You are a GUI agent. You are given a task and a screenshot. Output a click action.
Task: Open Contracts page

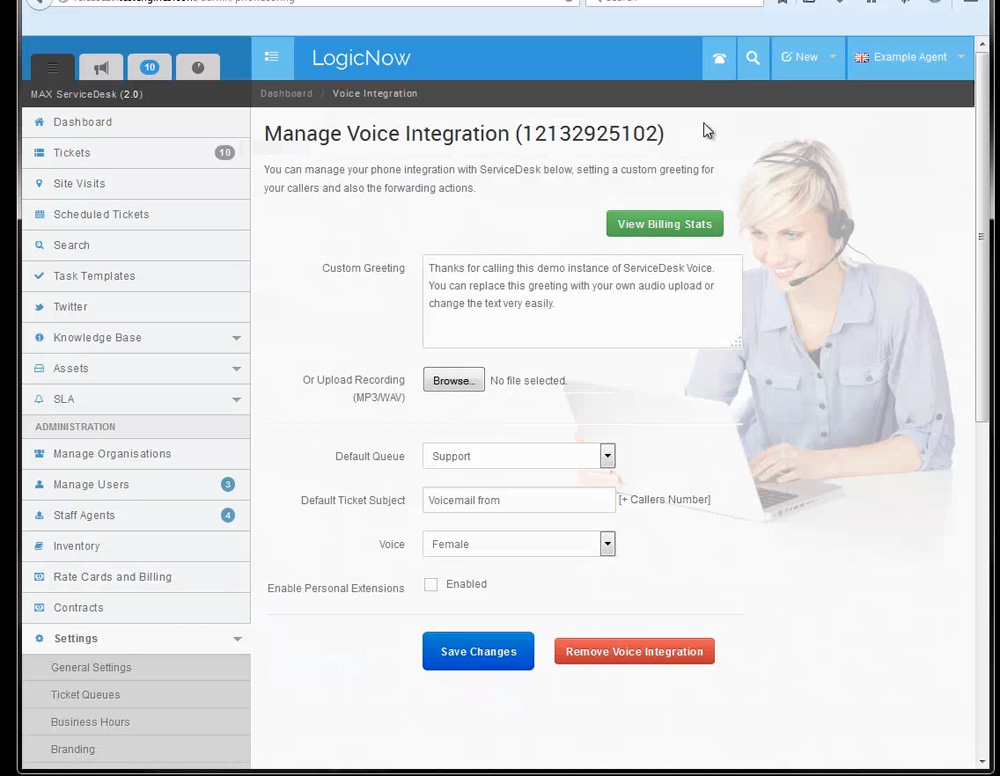(x=136, y=608)
